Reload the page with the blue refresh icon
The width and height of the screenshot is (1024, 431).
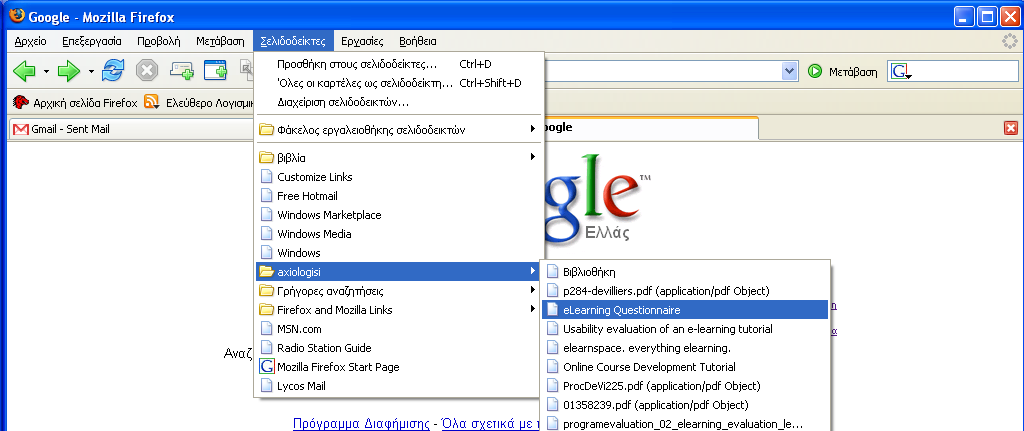[113, 71]
